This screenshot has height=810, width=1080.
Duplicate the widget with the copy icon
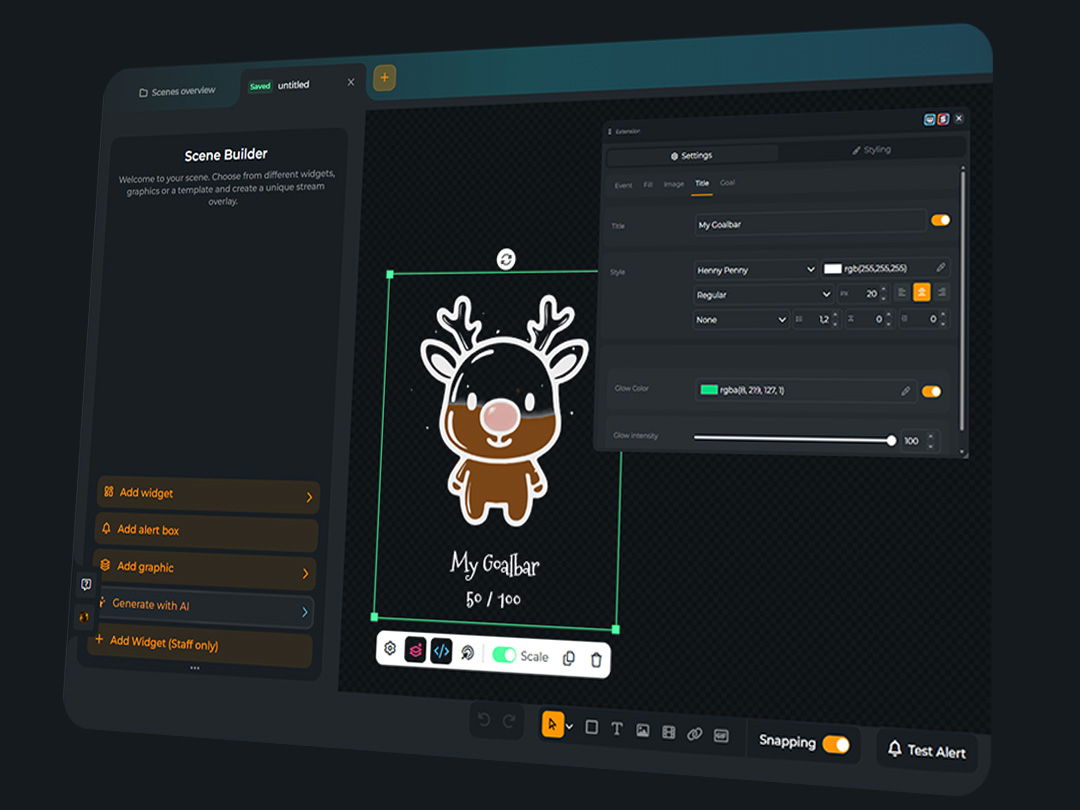[569, 658]
